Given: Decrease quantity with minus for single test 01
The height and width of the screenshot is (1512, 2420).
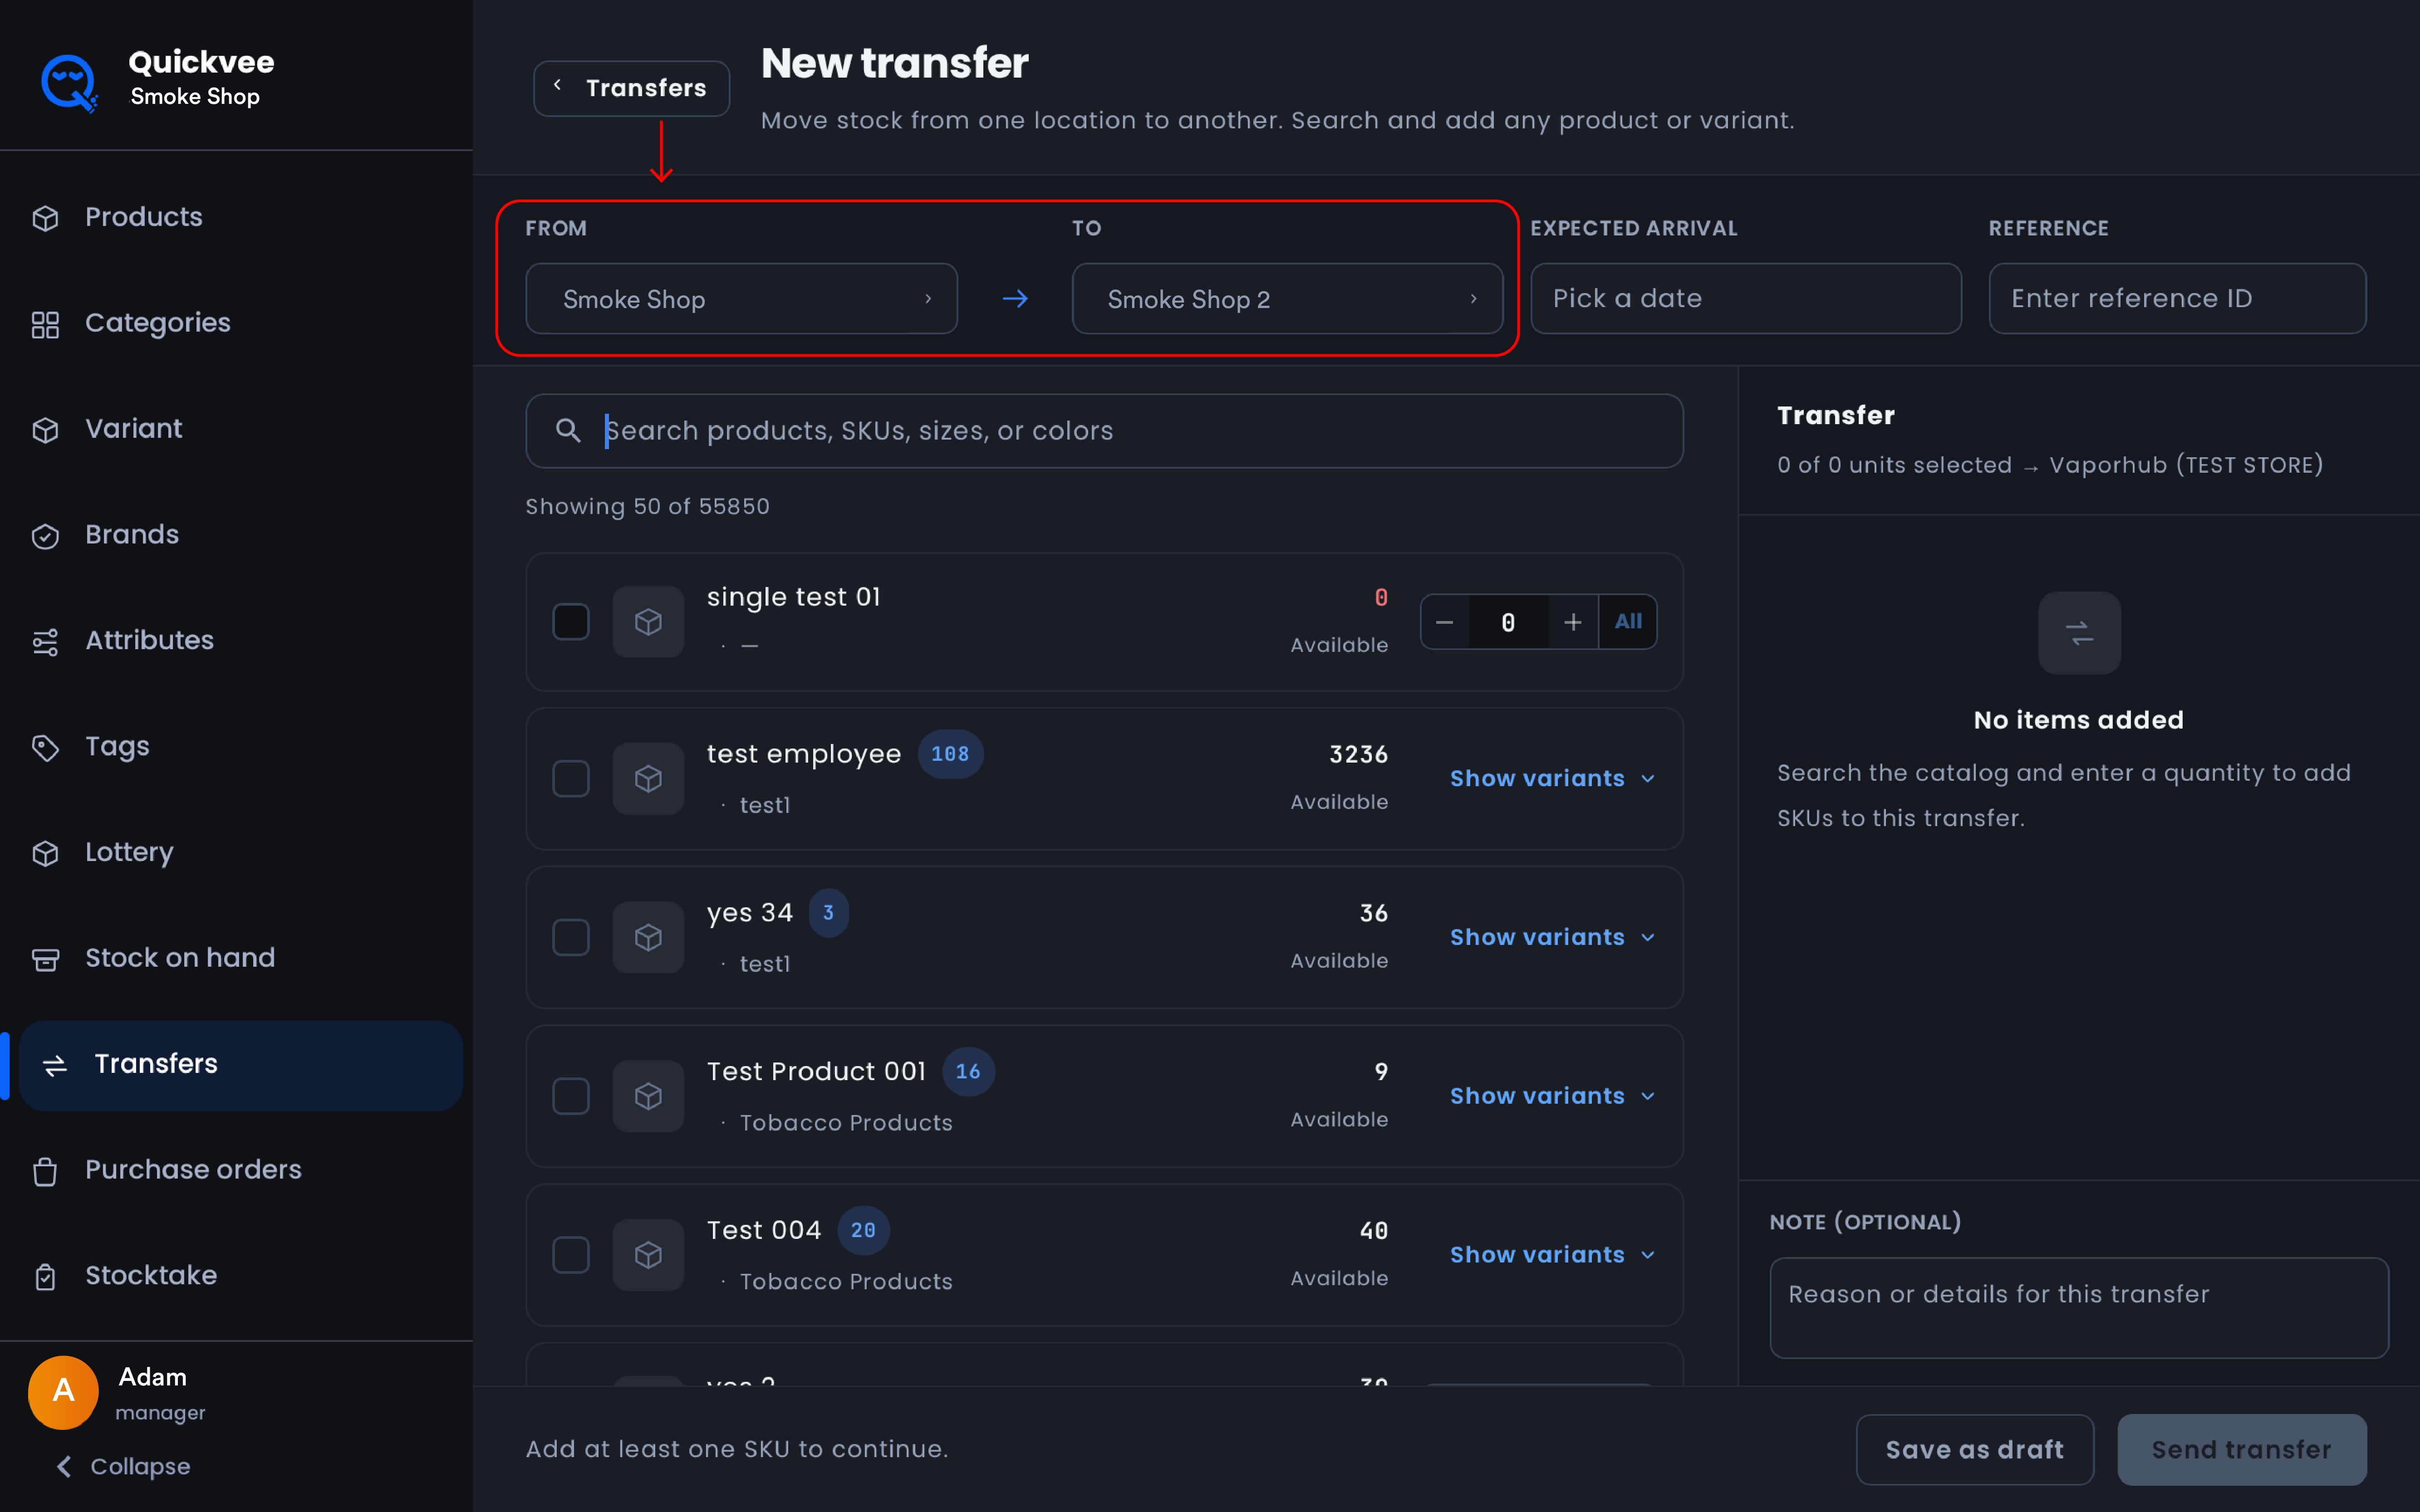Looking at the screenshot, I should pos(1444,622).
